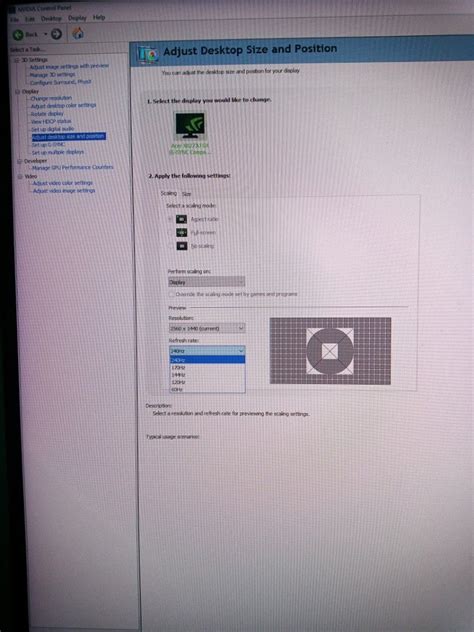The height and width of the screenshot is (632, 474).
Task: Select Adjust desktop size and position
Action: click(x=69, y=137)
